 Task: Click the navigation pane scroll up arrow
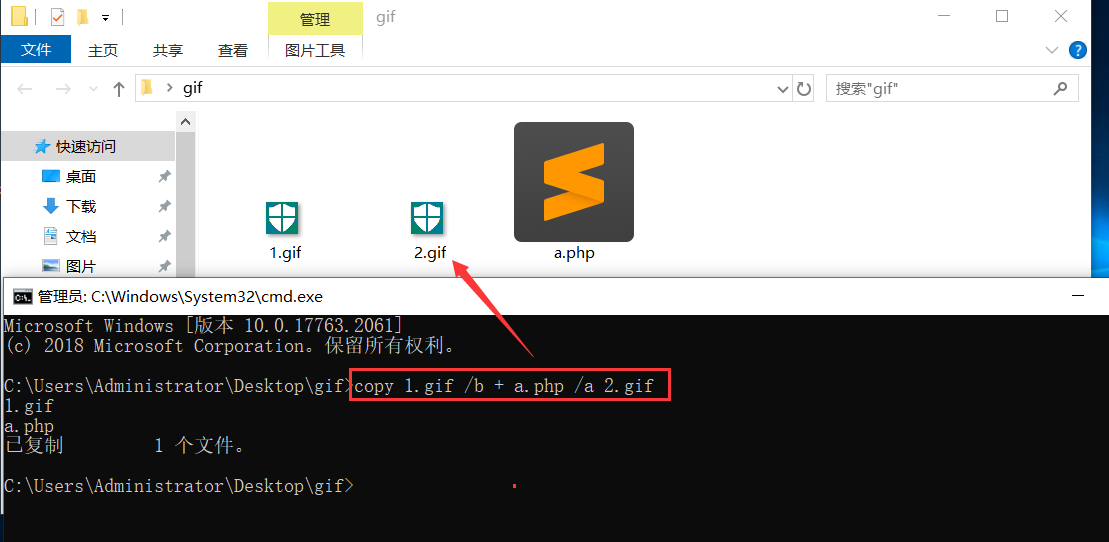[x=186, y=122]
